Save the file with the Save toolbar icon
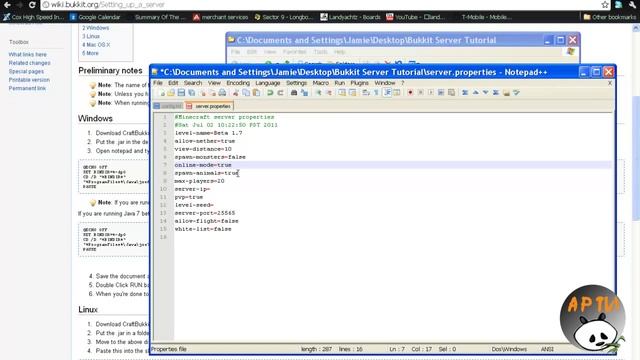 (x=181, y=93)
